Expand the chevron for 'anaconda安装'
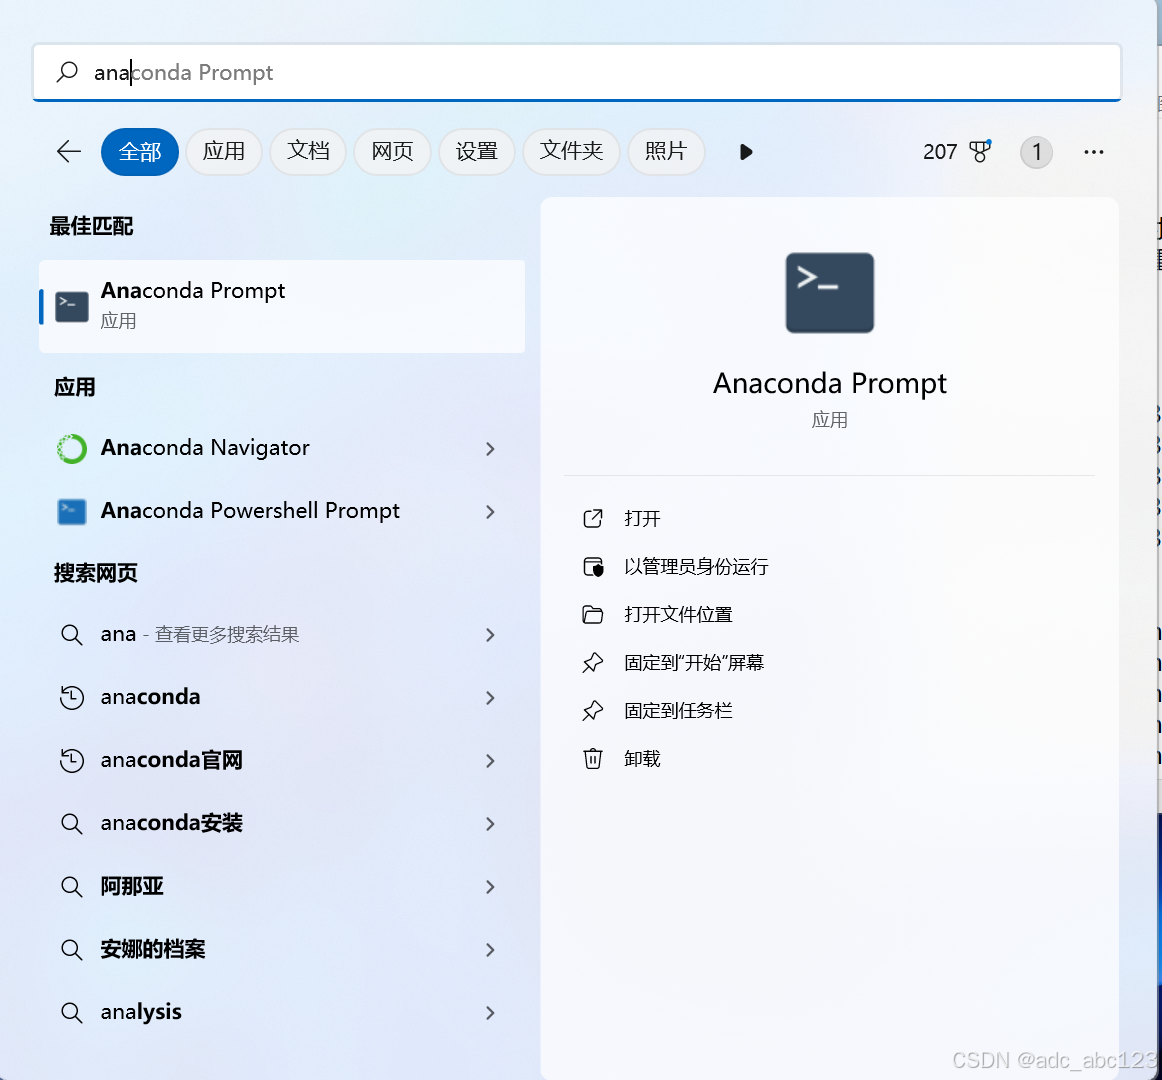The width and height of the screenshot is (1162, 1080). click(x=490, y=824)
